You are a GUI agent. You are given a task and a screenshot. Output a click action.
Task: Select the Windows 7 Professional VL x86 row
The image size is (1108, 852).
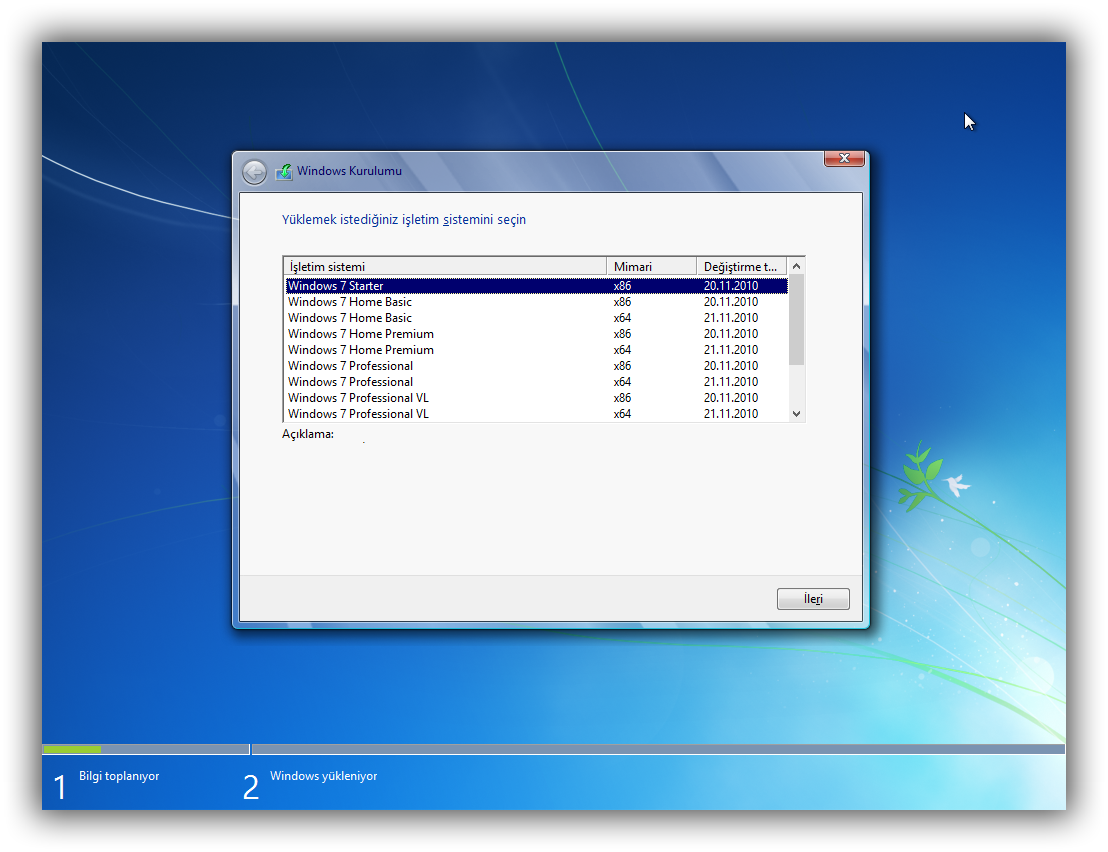coord(536,398)
